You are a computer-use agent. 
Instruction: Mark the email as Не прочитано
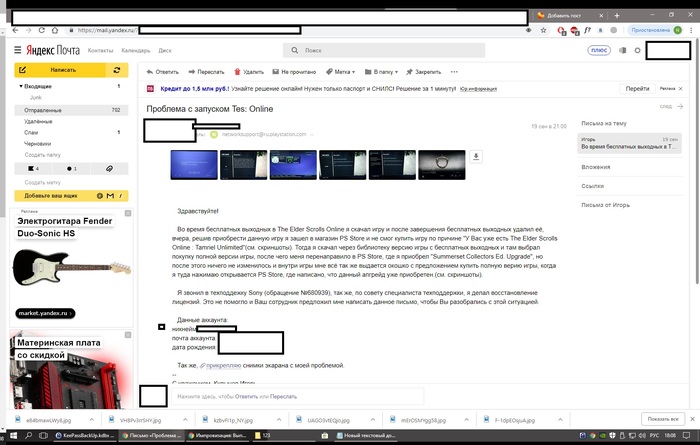294,72
